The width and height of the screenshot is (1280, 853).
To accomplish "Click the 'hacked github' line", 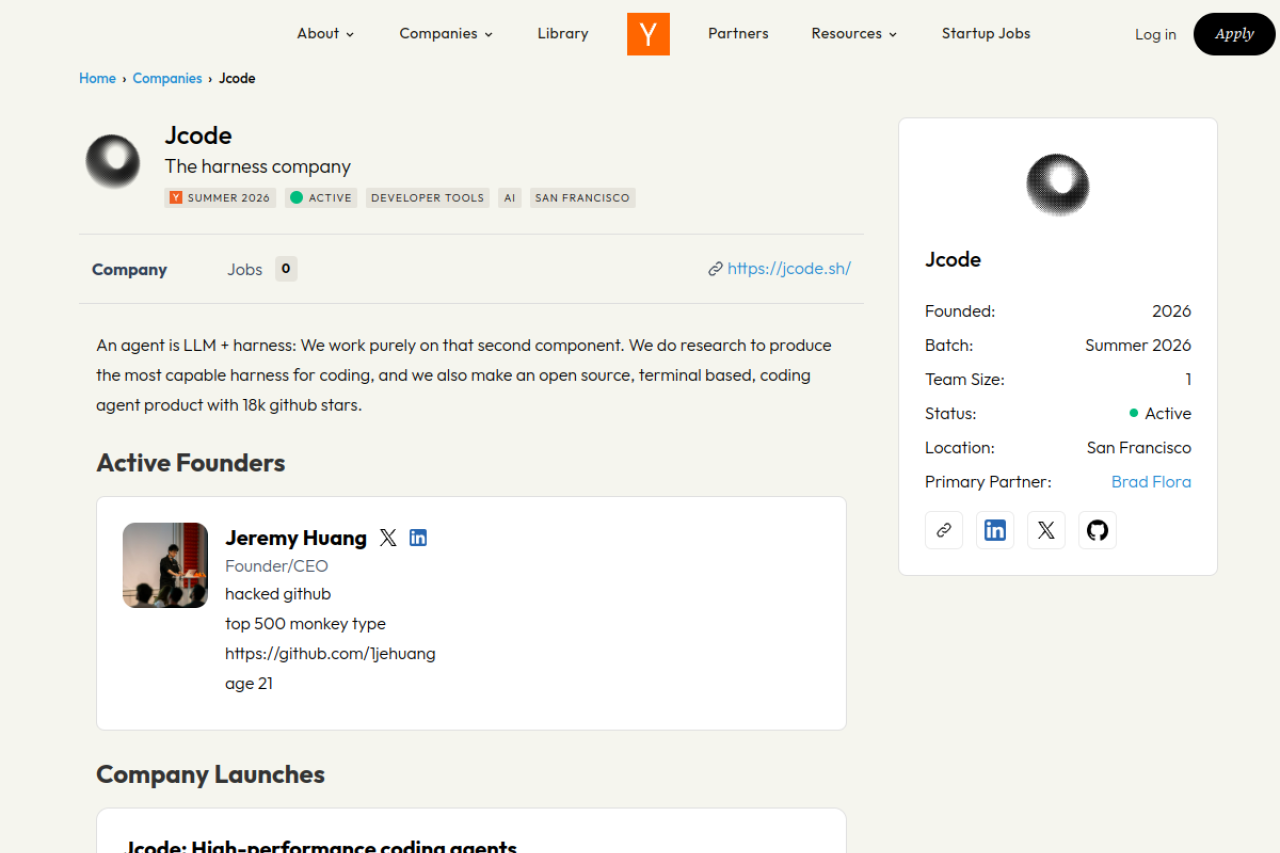I will [278, 594].
